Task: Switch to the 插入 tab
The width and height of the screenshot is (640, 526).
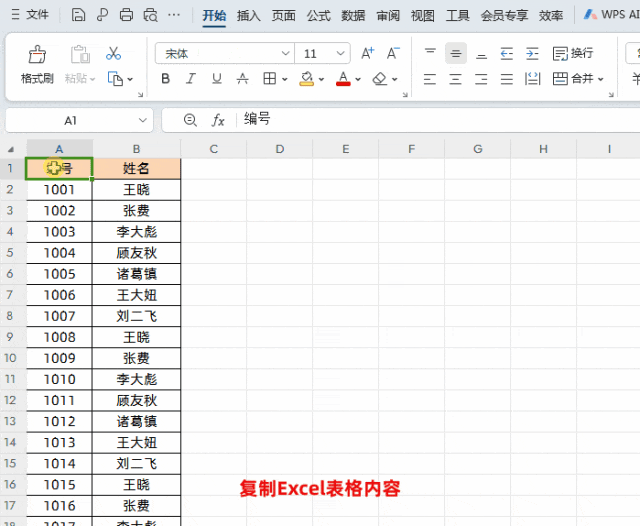Action: (x=249, y=16)
